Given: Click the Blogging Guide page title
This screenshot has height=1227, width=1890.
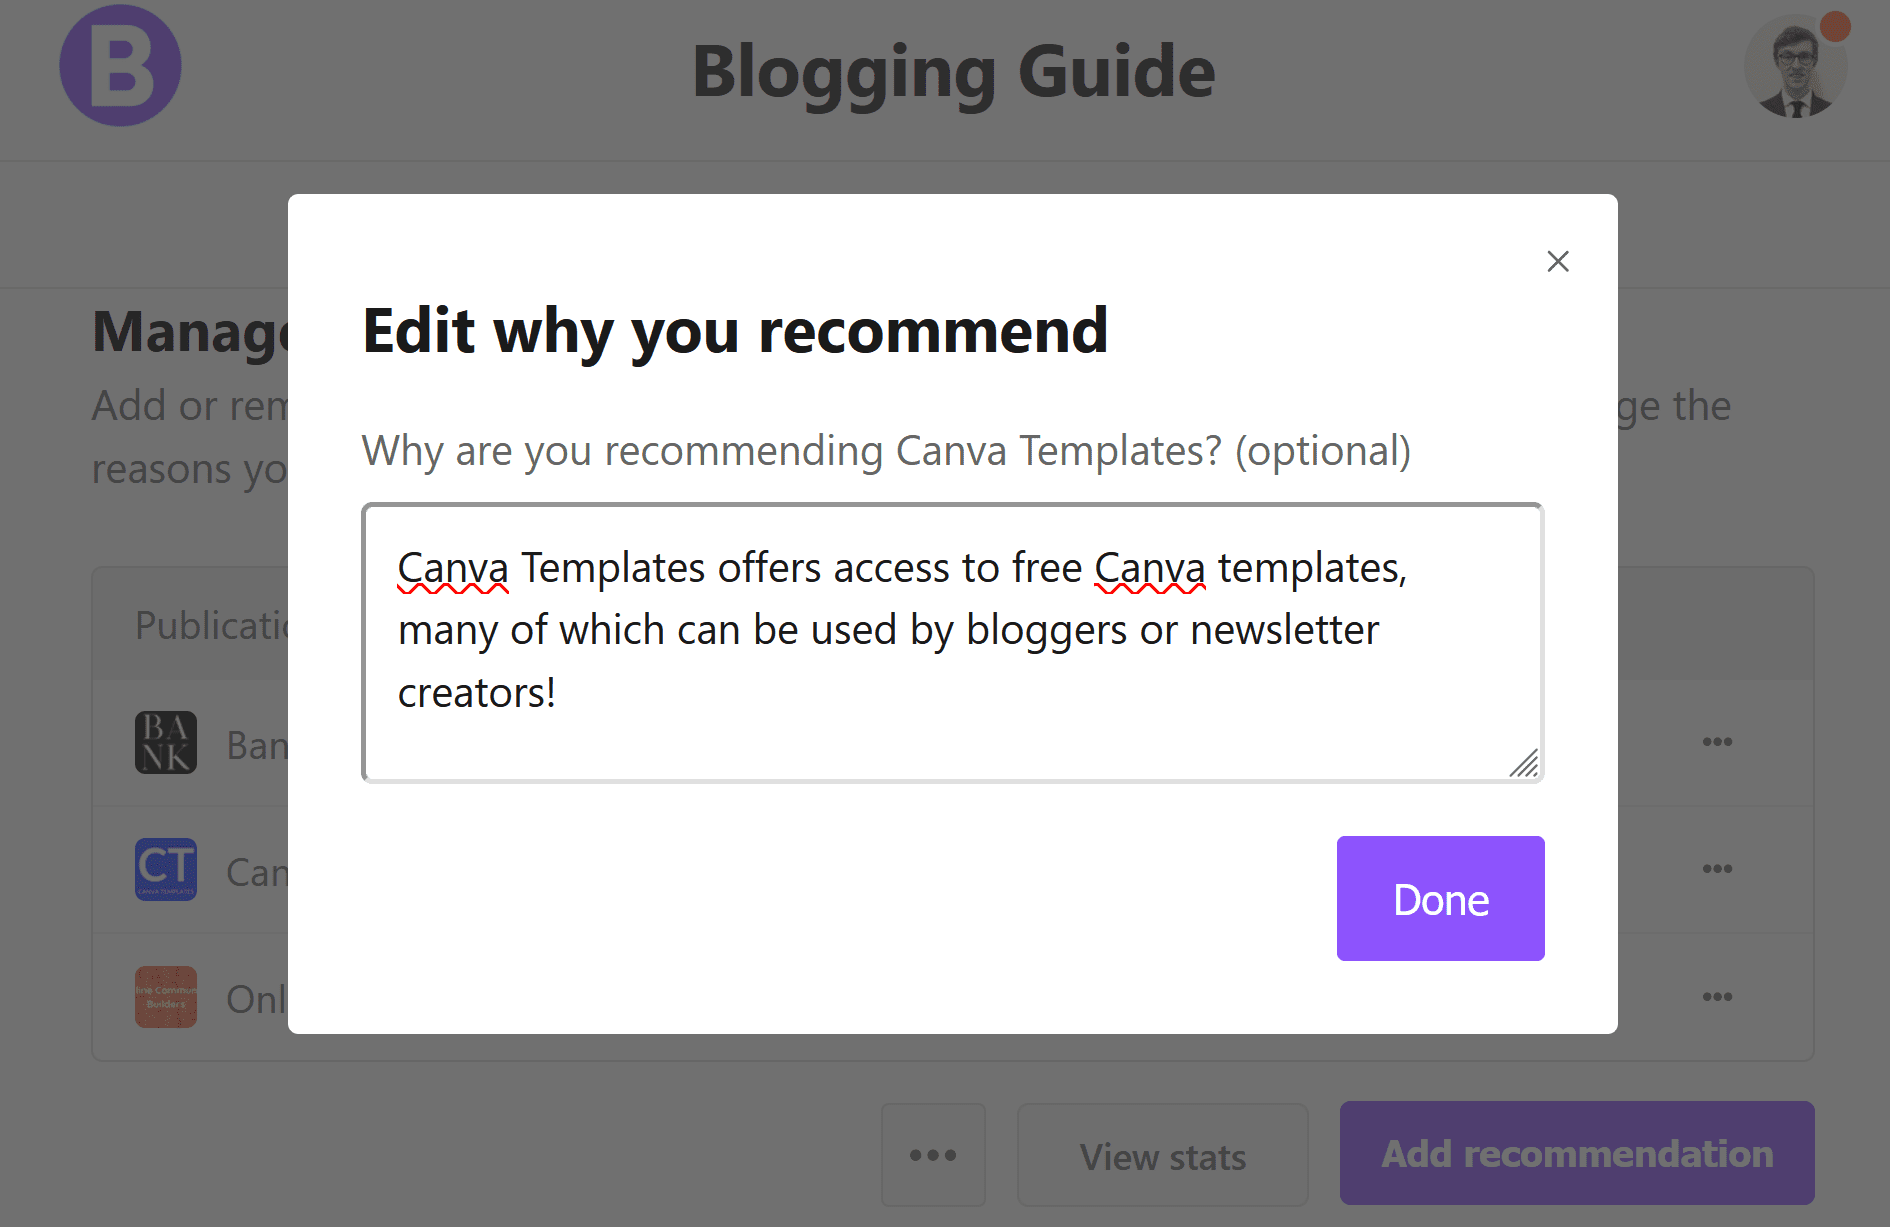Looking at the screenshot, I should point(953,72).
